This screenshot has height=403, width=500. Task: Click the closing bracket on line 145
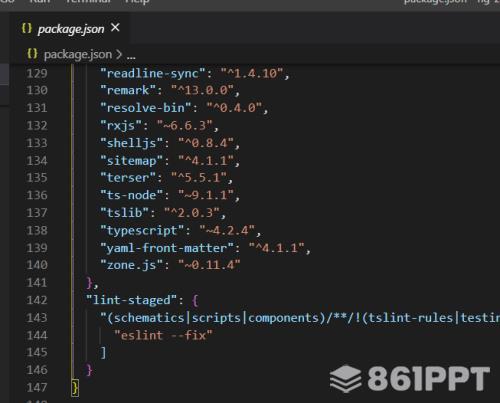click(103, 352)
